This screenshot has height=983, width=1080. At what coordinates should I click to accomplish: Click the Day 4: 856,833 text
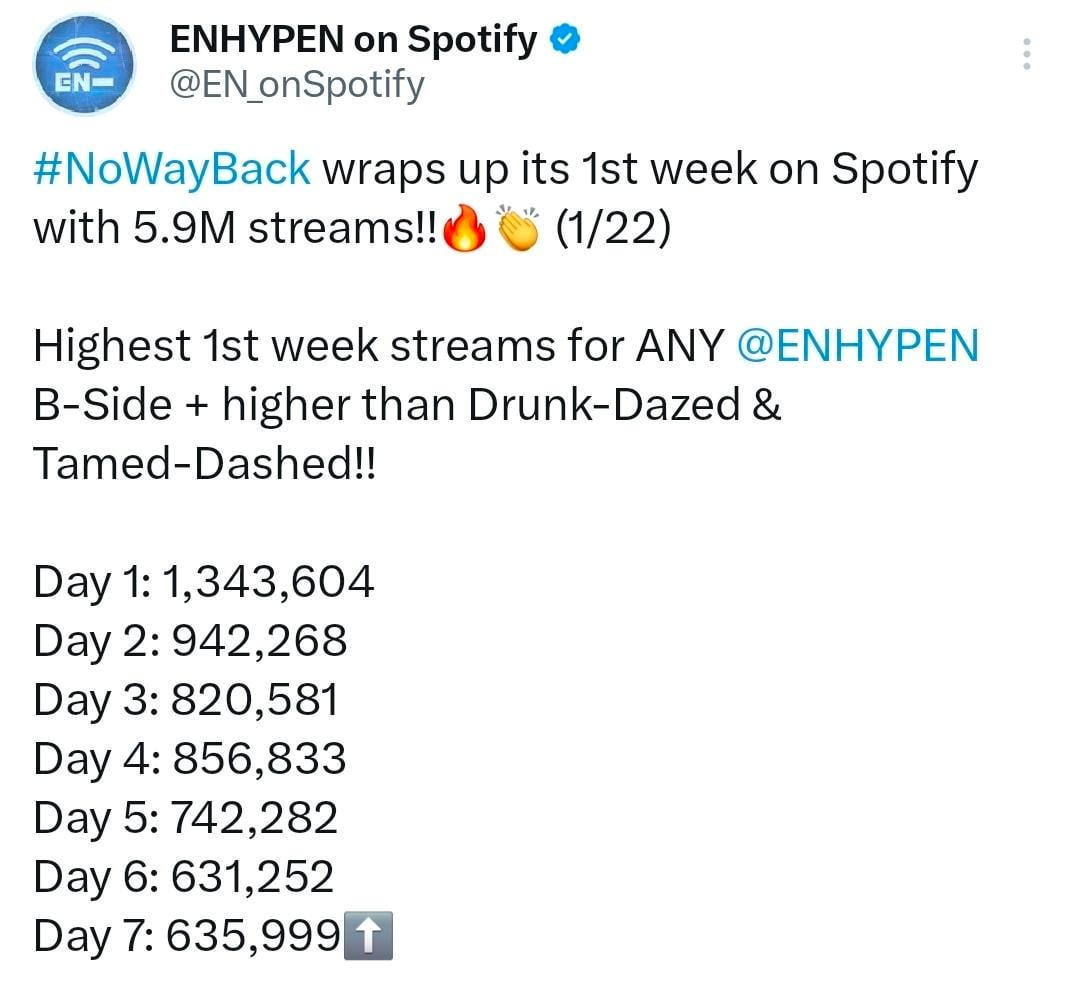(190, 759)
